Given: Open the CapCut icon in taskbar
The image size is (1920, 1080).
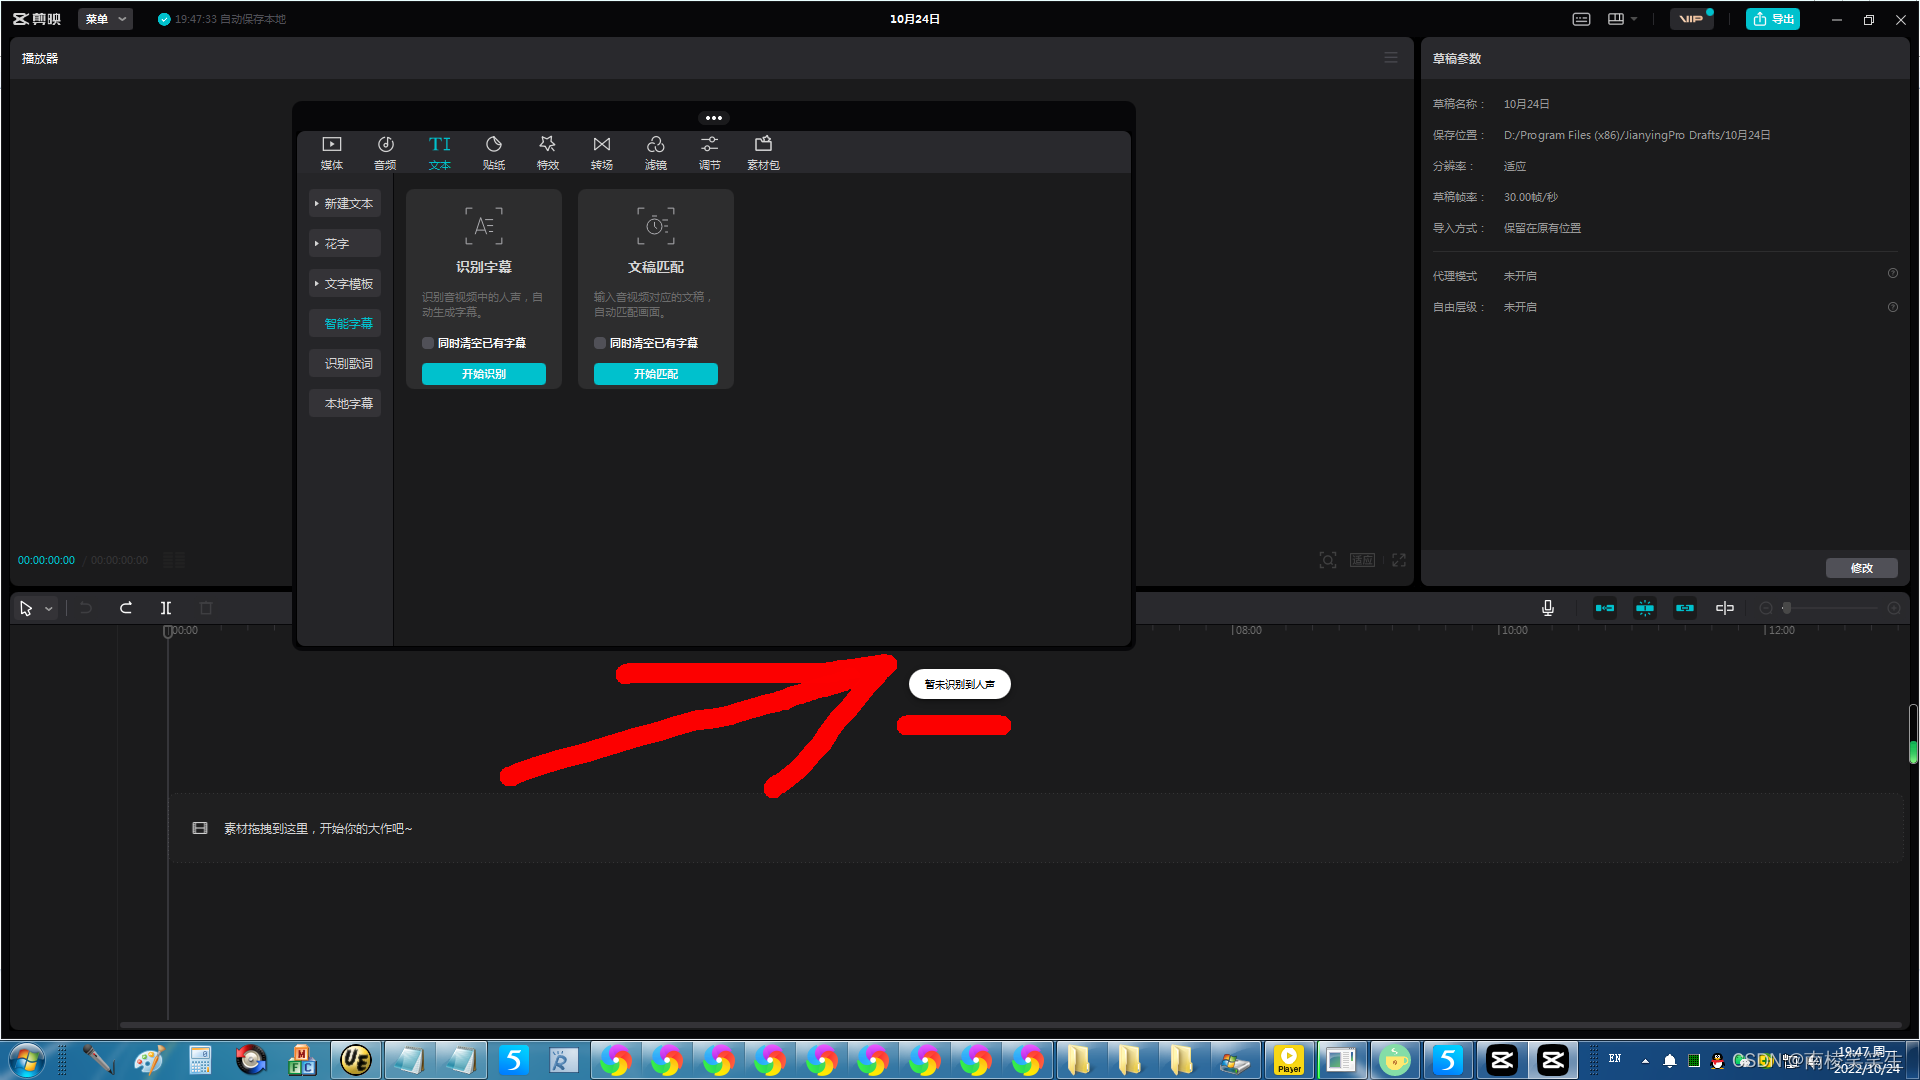Looking at the screenshot, I should (1502, 1060).
